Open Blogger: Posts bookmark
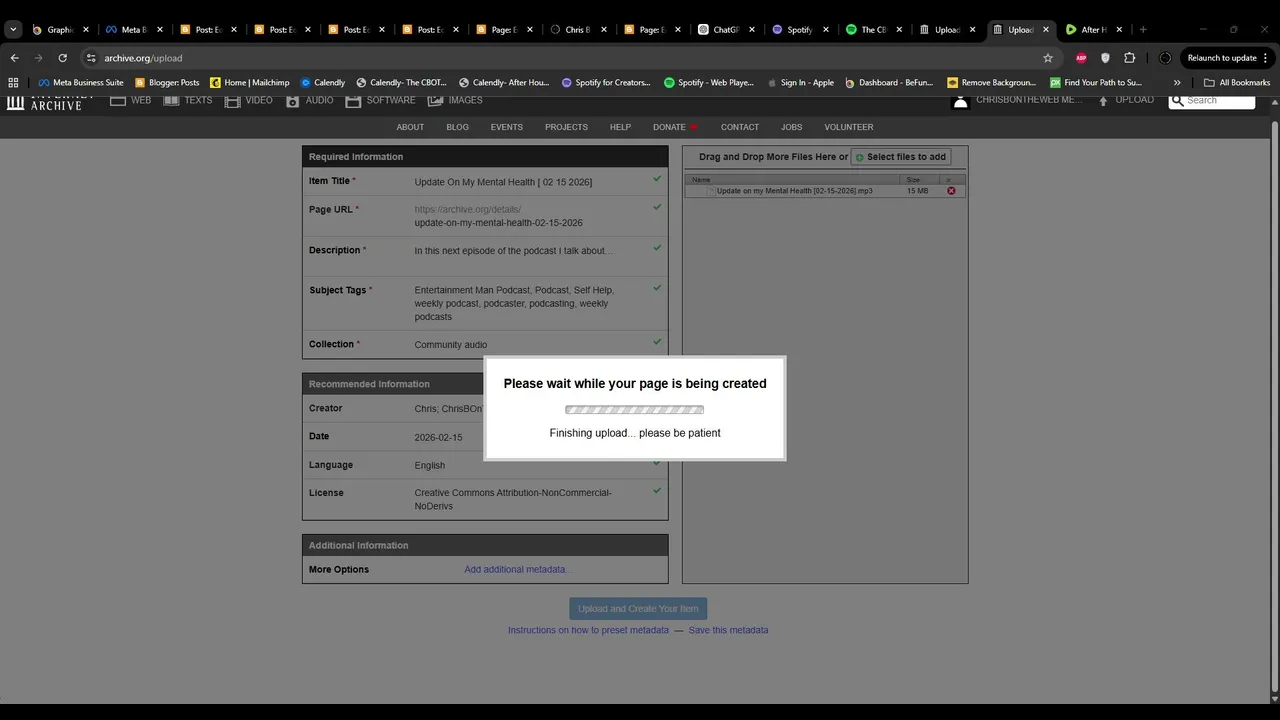Image resolution: width=1280 pixels, height=720 pixels. click(167, 82)
